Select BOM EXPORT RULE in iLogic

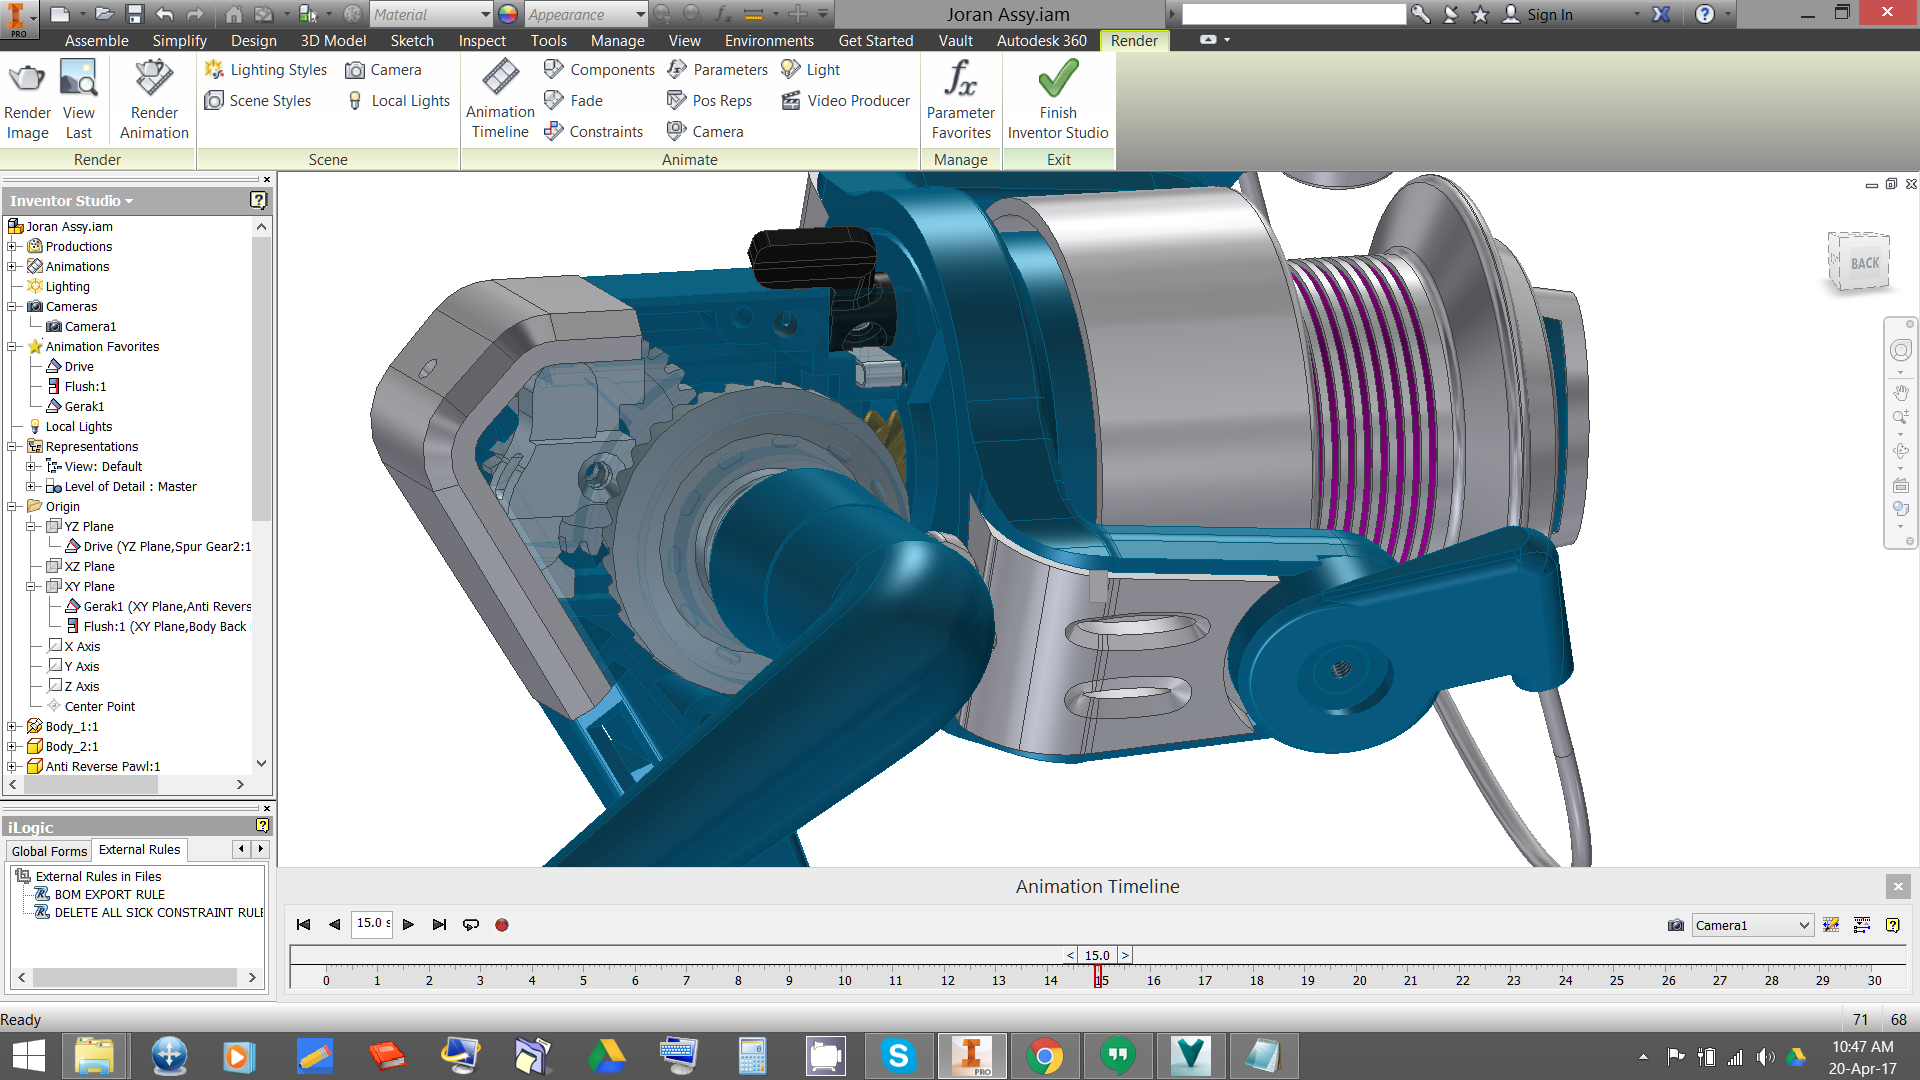click(x=110, y=895)
